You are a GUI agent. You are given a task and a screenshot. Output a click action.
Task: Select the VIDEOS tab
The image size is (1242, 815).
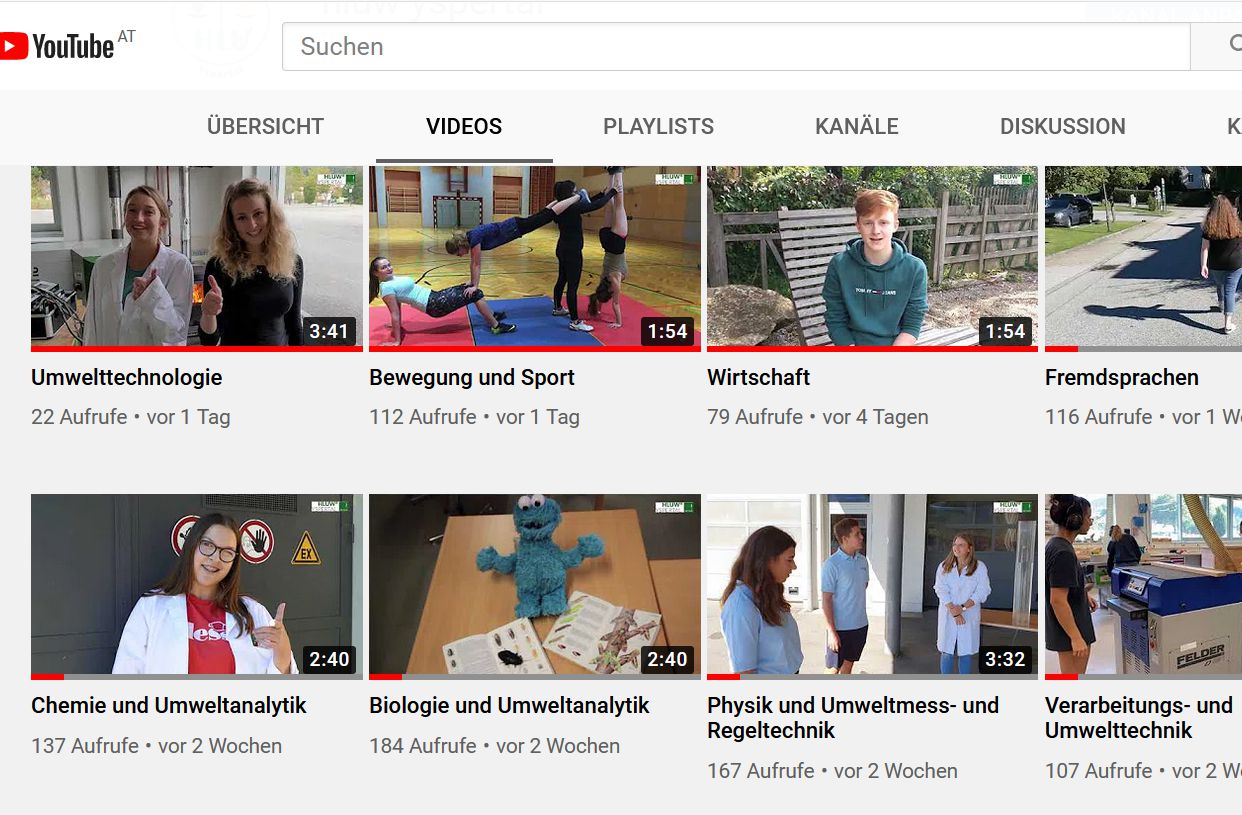coord(464,126)
